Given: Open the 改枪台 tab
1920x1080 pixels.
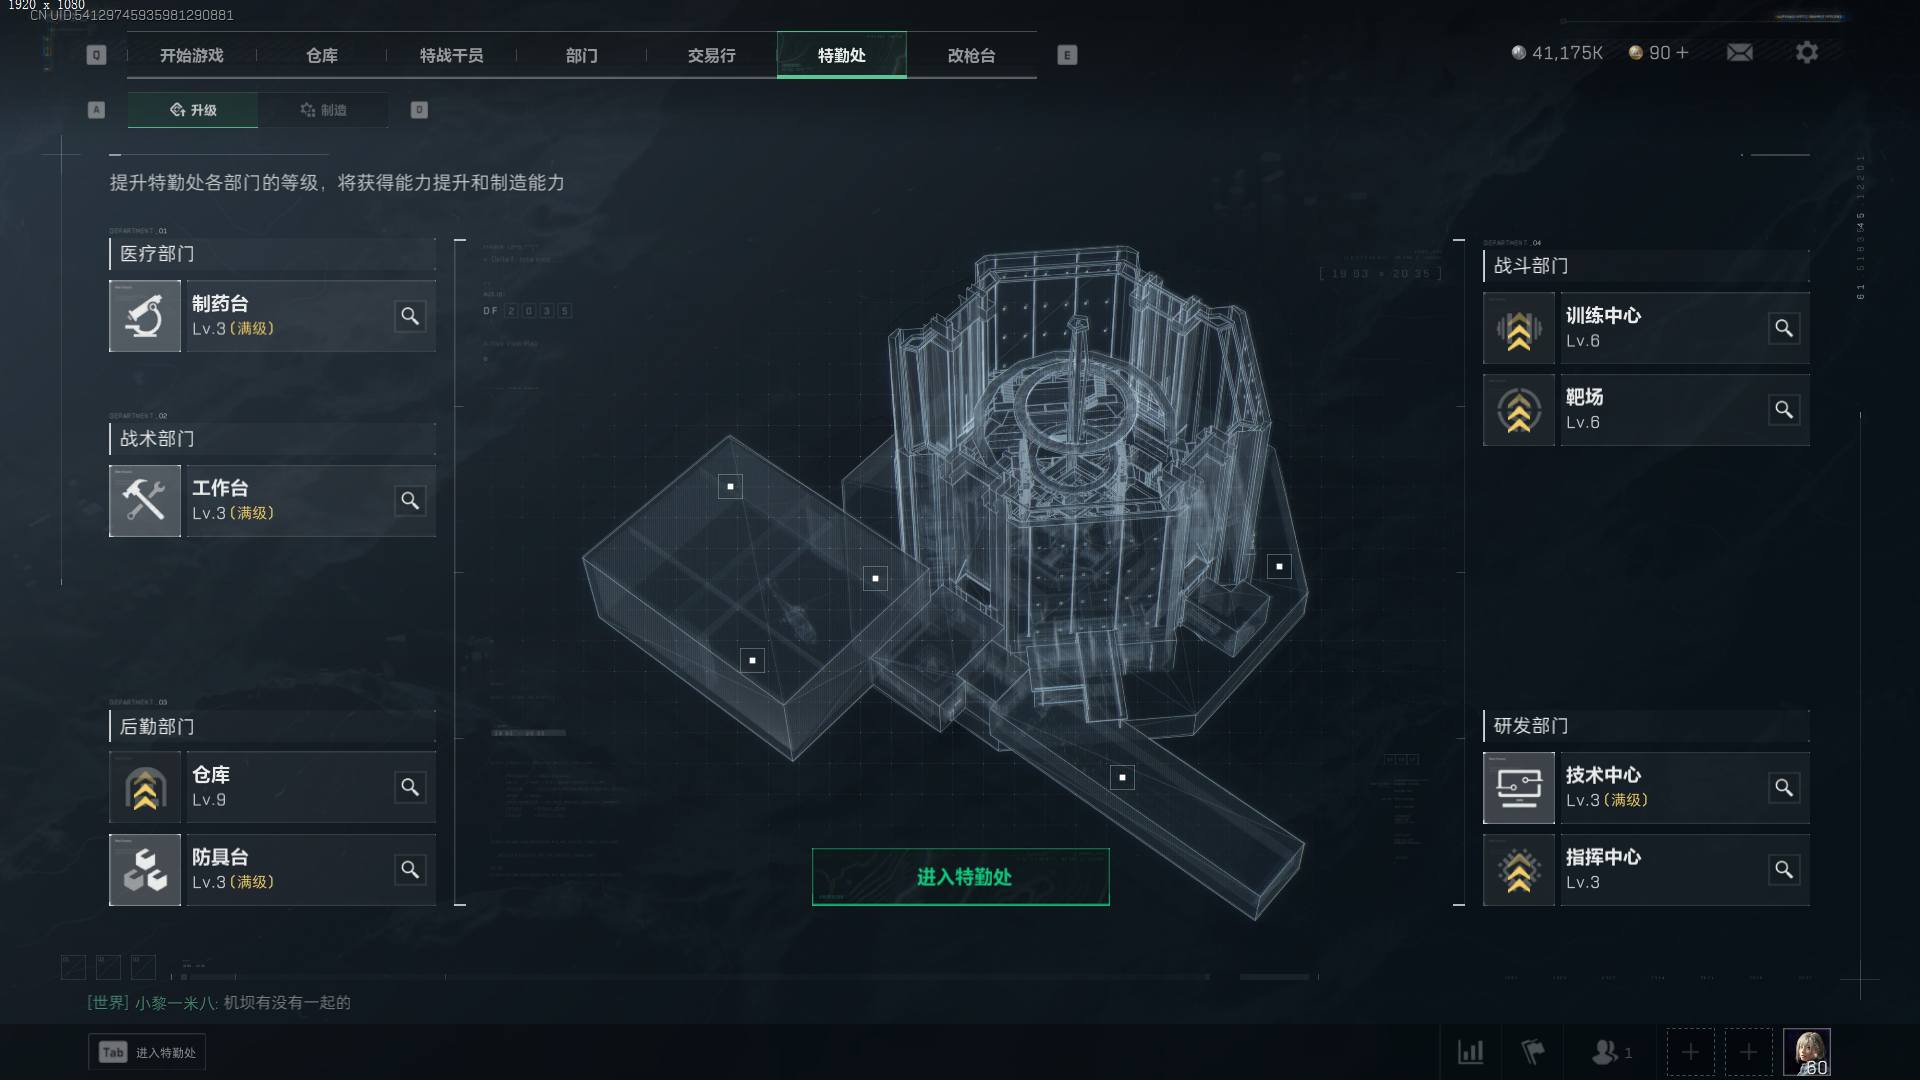Looking at the screenshot, I should (972, 55).
